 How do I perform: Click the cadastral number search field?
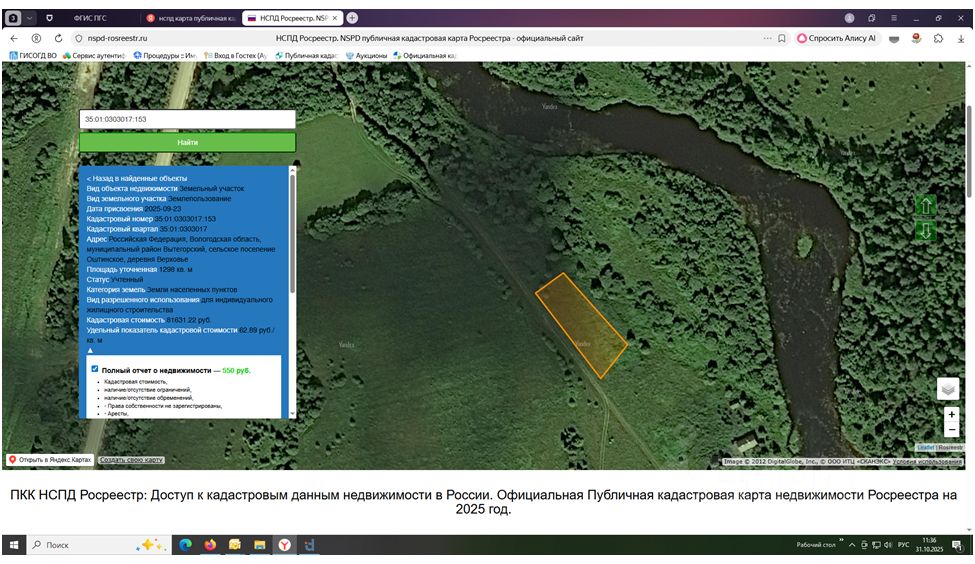187,119
